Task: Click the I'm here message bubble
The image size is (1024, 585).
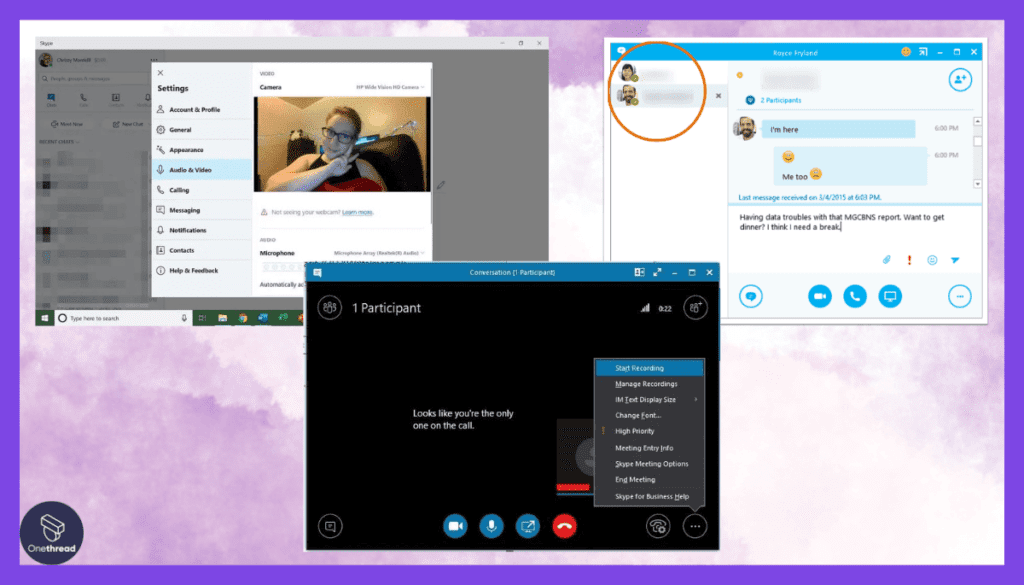Action: click(x=839, y=129)
